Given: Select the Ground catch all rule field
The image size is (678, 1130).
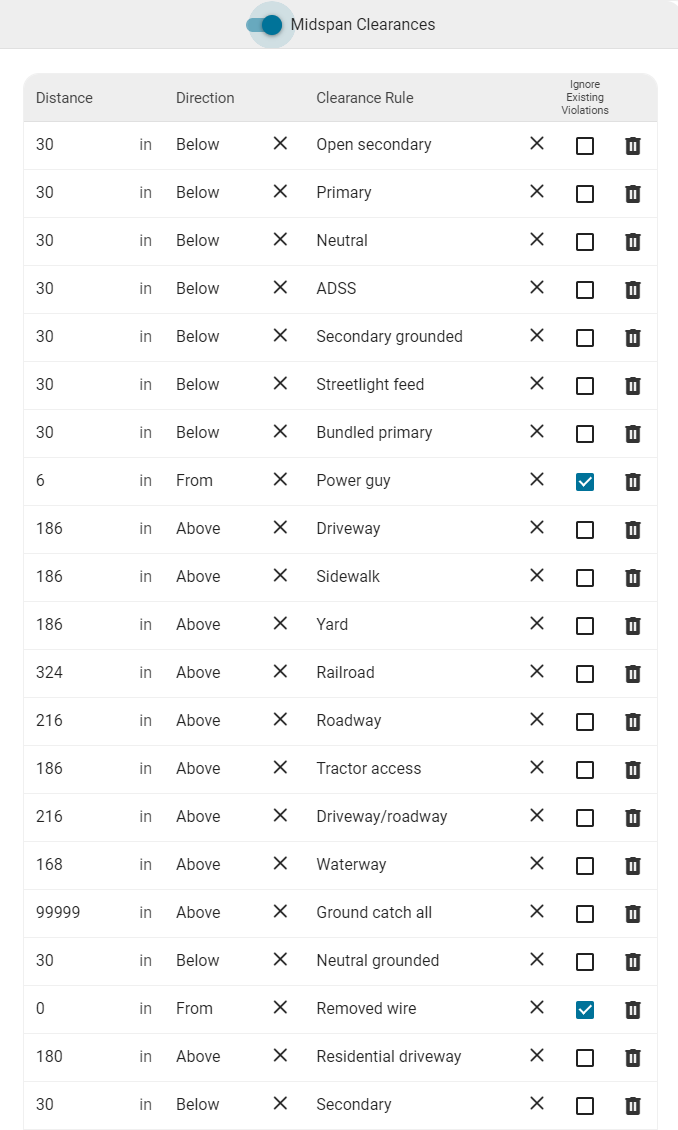Looking at the screenshot, I should pyautogui.click(x=418, y=912).
